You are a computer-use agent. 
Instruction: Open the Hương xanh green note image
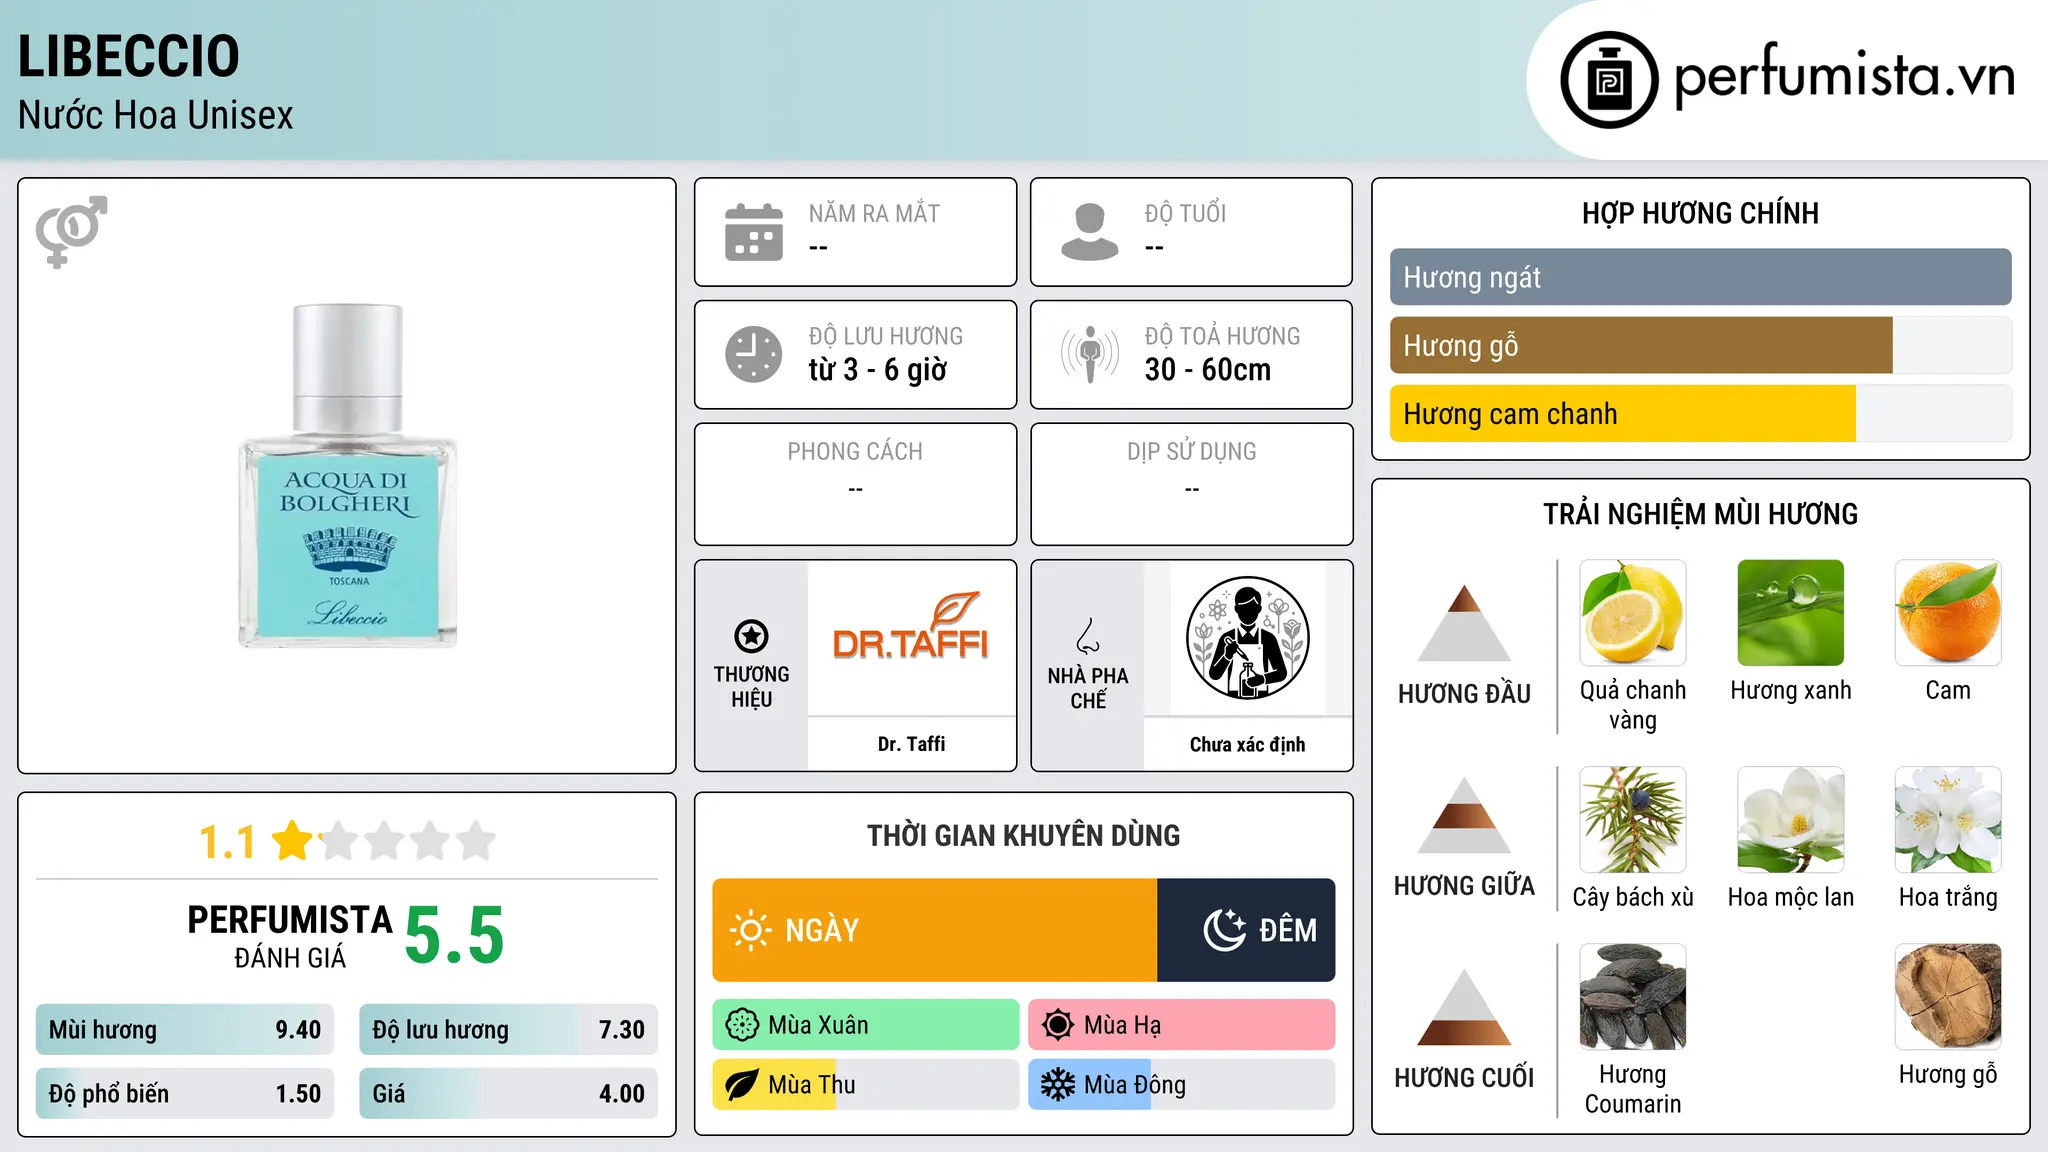click(x=1791, y=613)
